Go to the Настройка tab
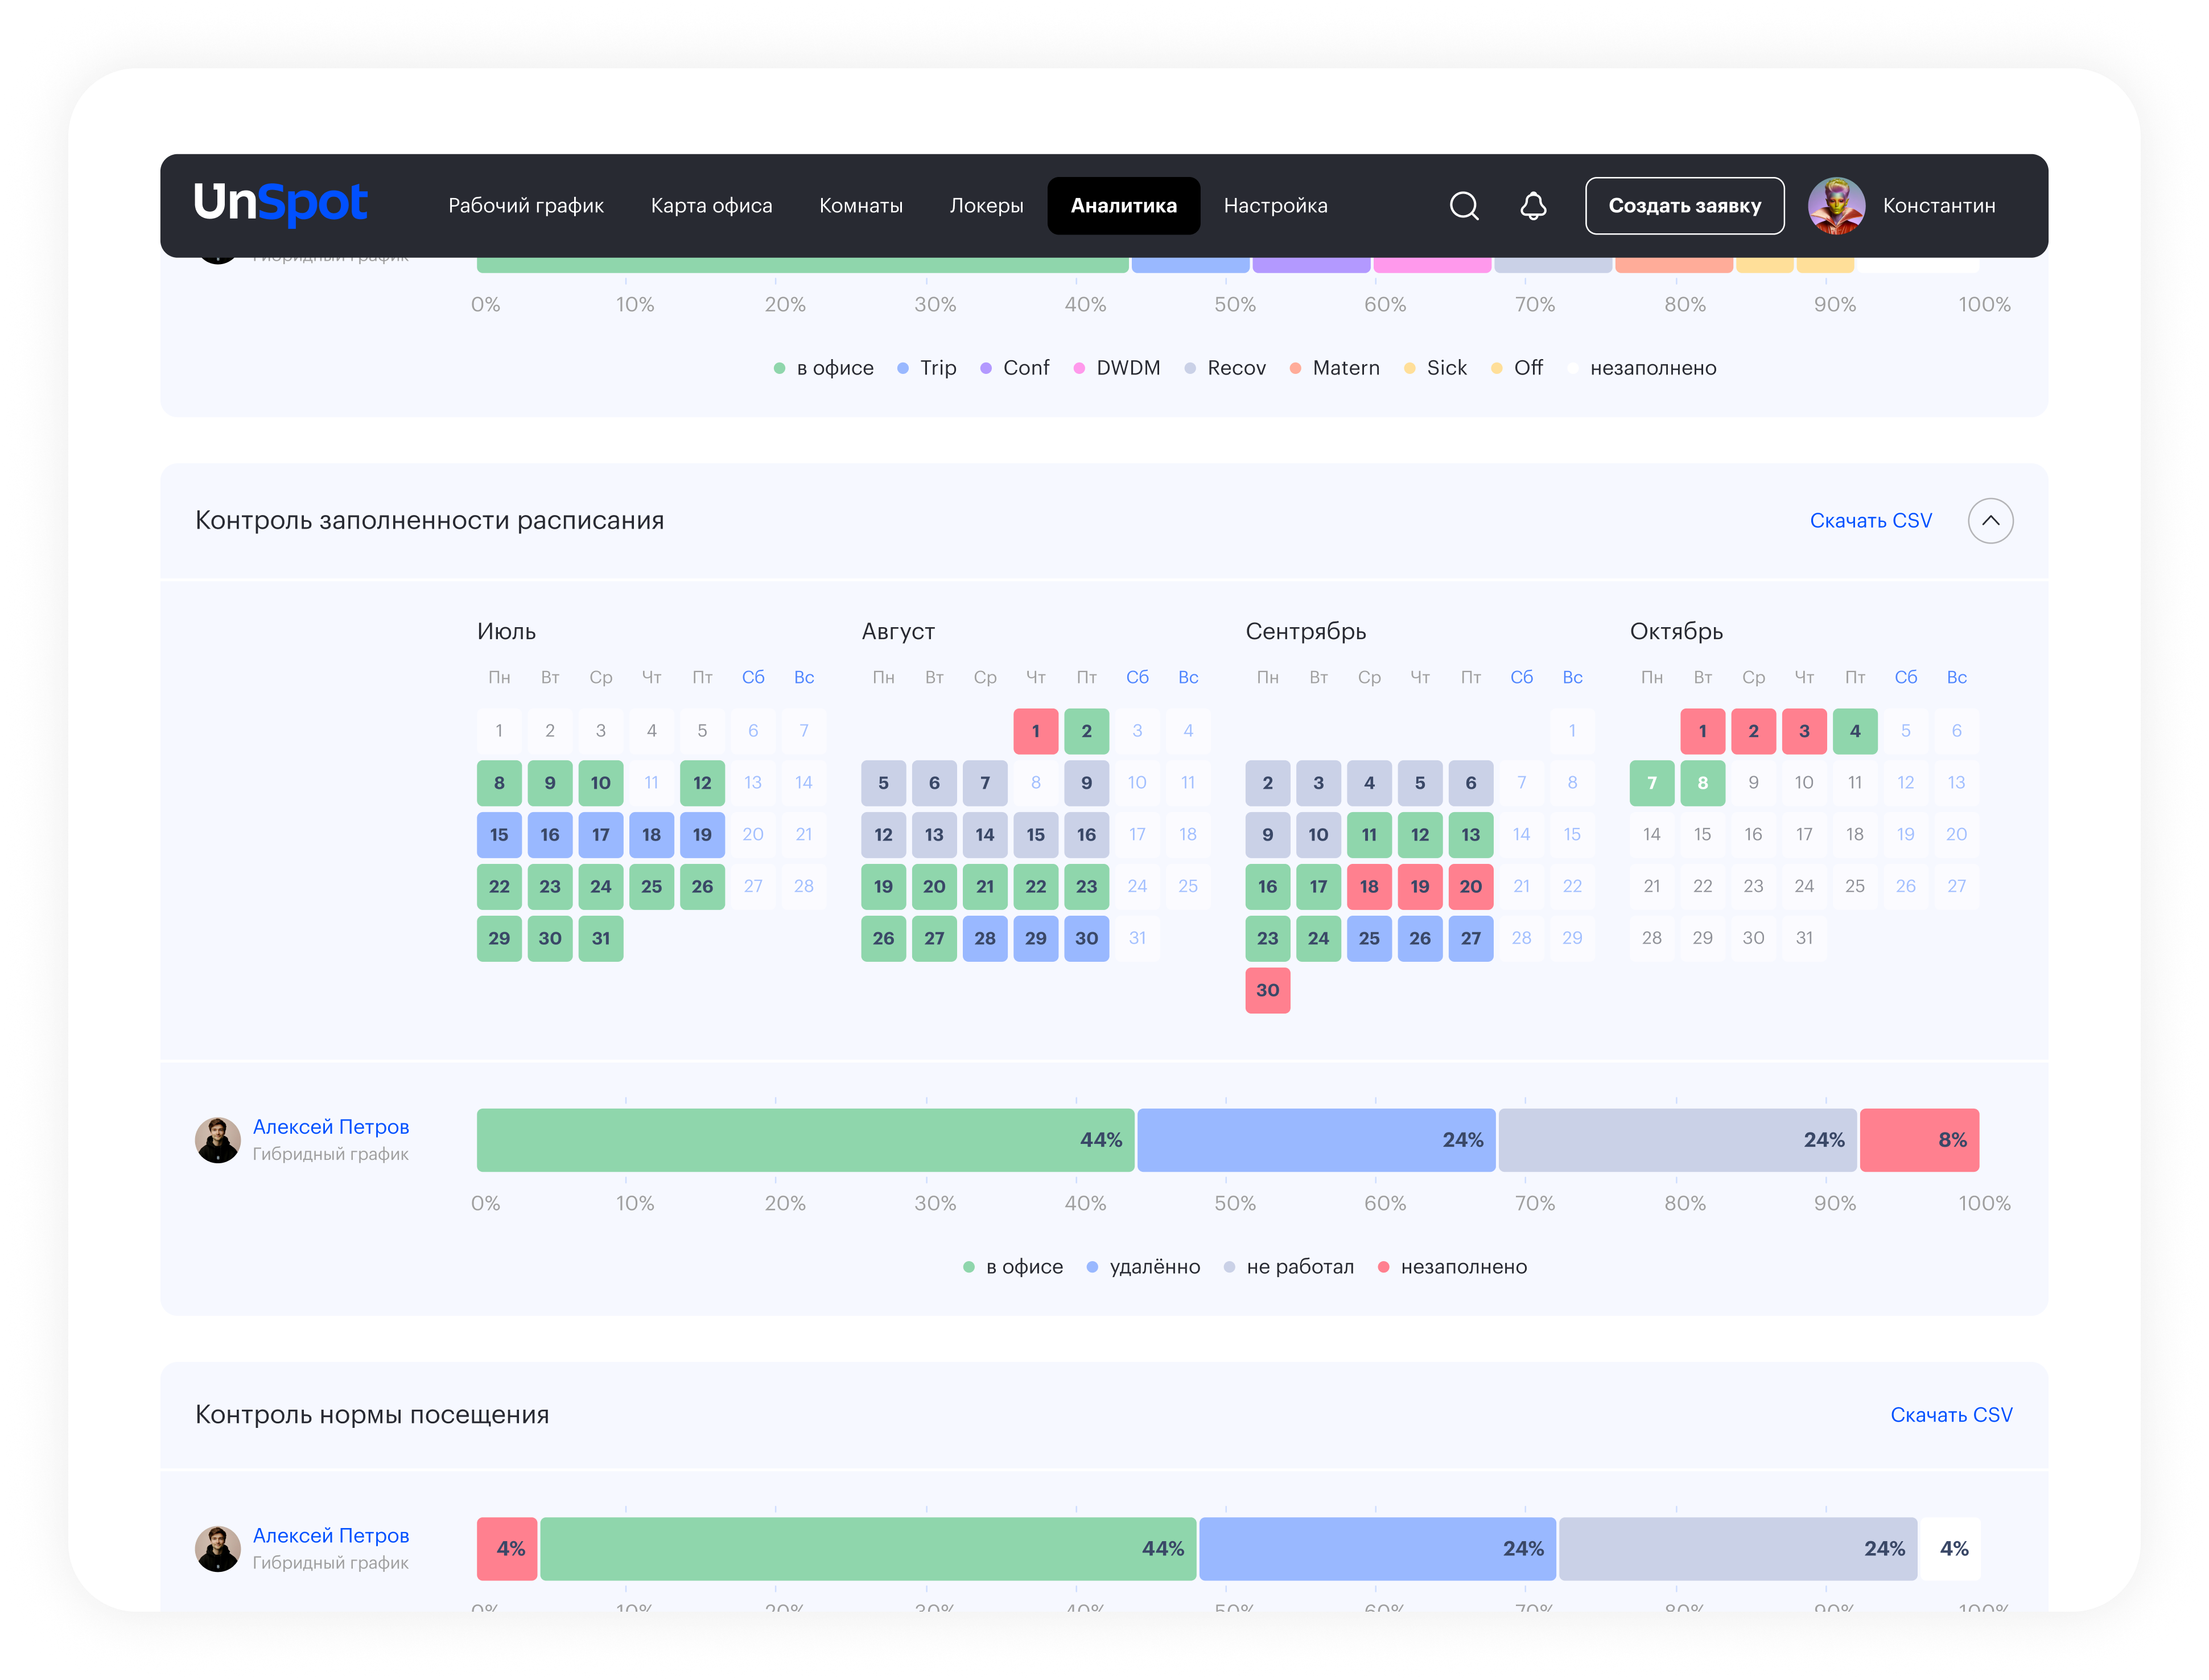Screen dimensions: 2209x1680 (x=1275, y=206)
